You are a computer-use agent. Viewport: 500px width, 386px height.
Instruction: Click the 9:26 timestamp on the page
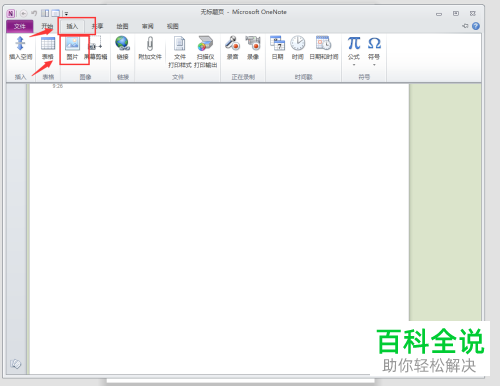[58, 86]
